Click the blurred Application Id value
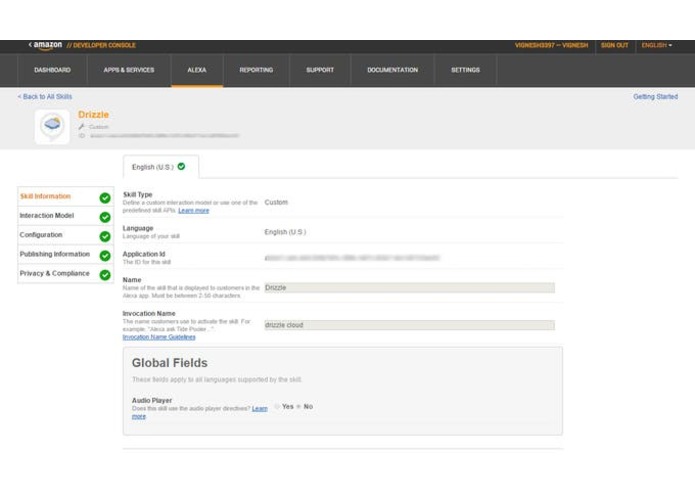The width and height of the screenshot is (695, 494). coord(352,257)
